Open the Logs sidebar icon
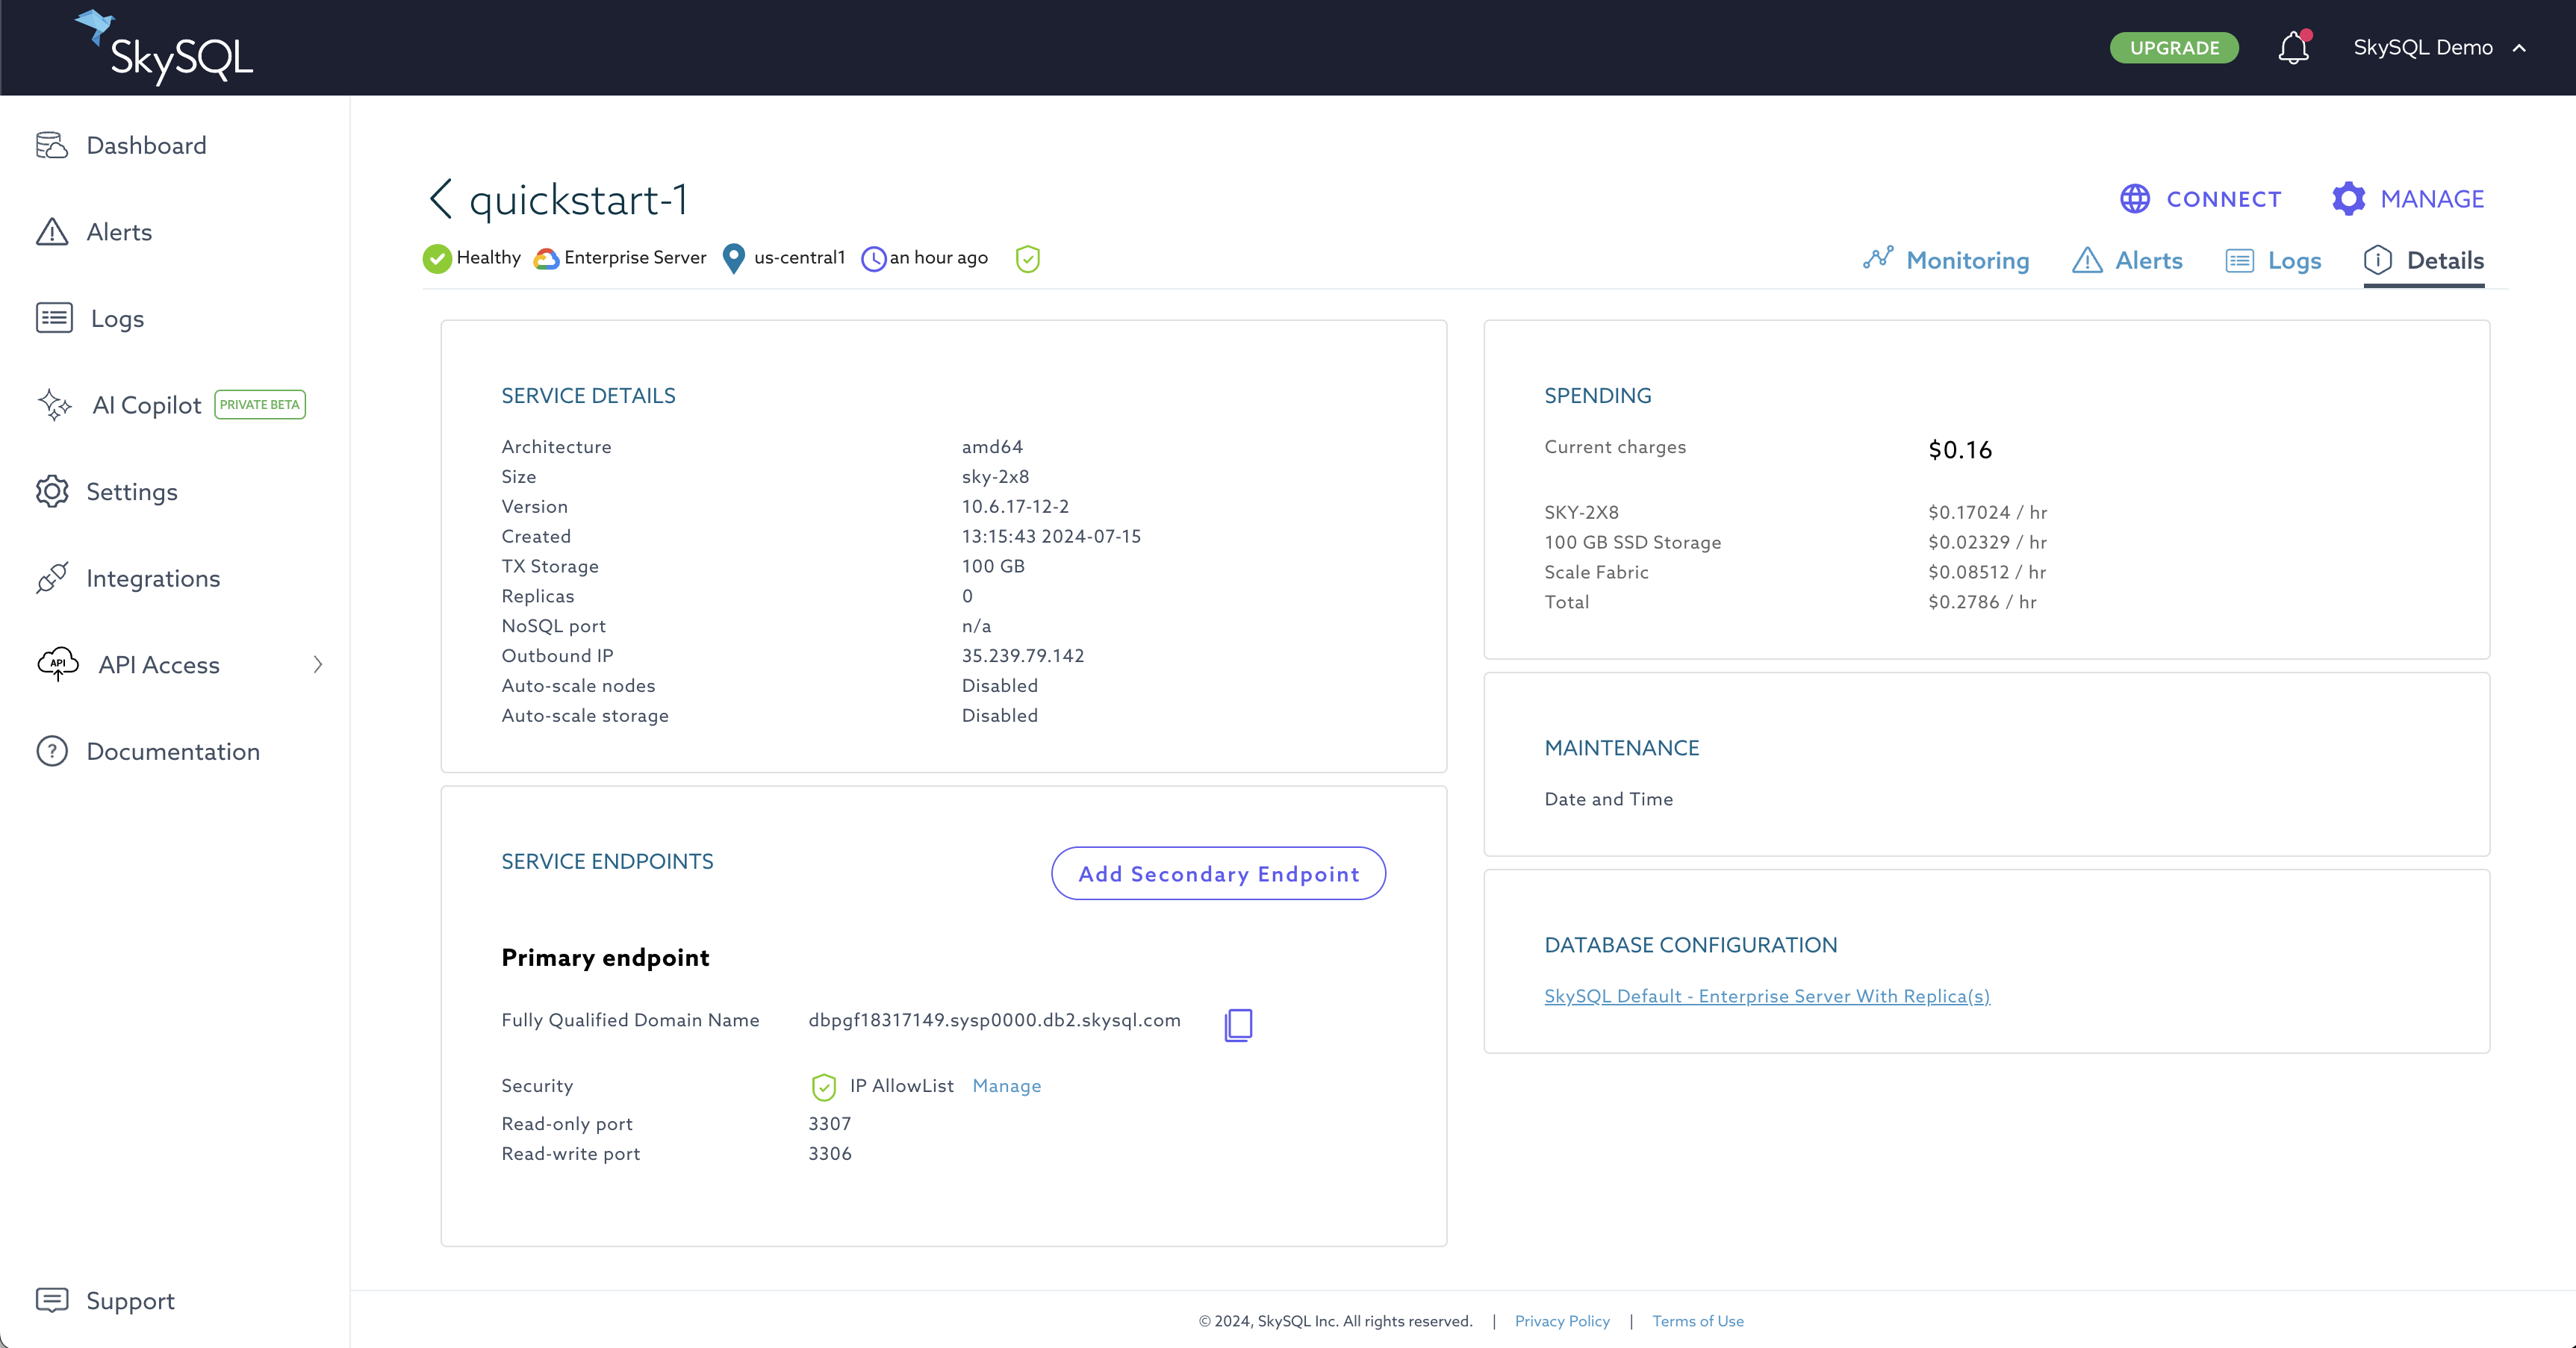Screen dimensions: 2576x1348 [x=54, y=318]
